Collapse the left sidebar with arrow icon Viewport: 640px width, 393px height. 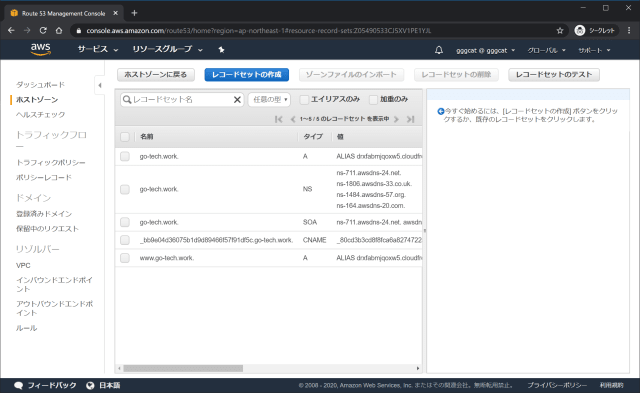(100, 85)
